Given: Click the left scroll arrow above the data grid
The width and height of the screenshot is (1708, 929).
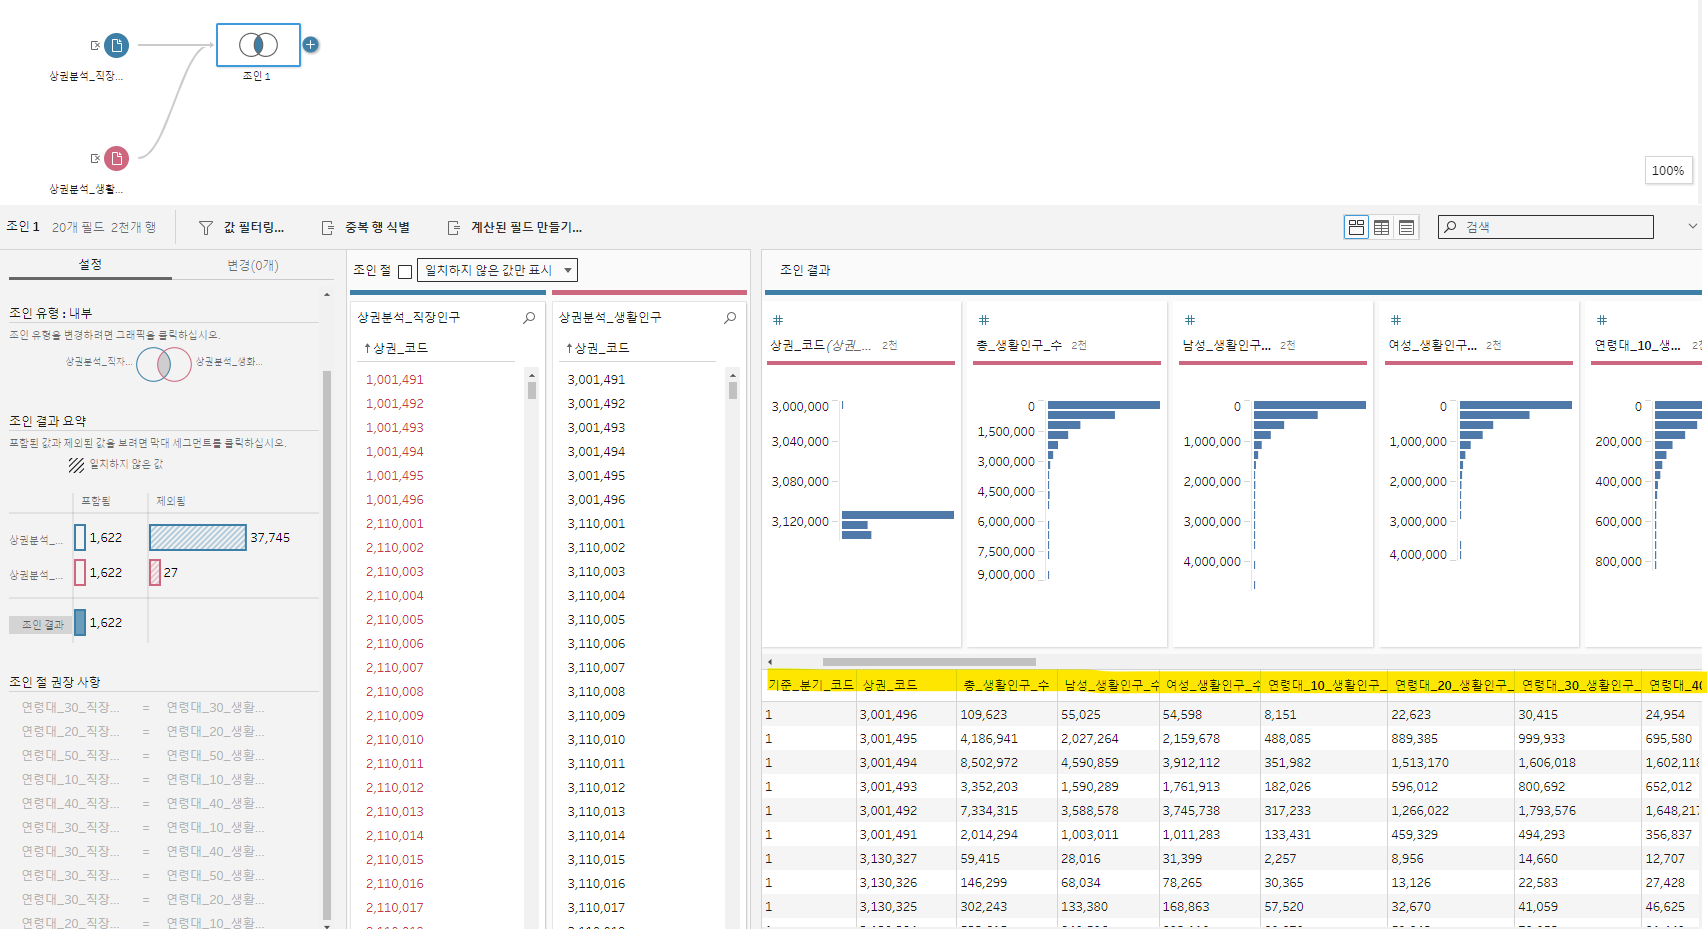Looking at the screenshot, I should pyautogui.click(x=770, y=662).
